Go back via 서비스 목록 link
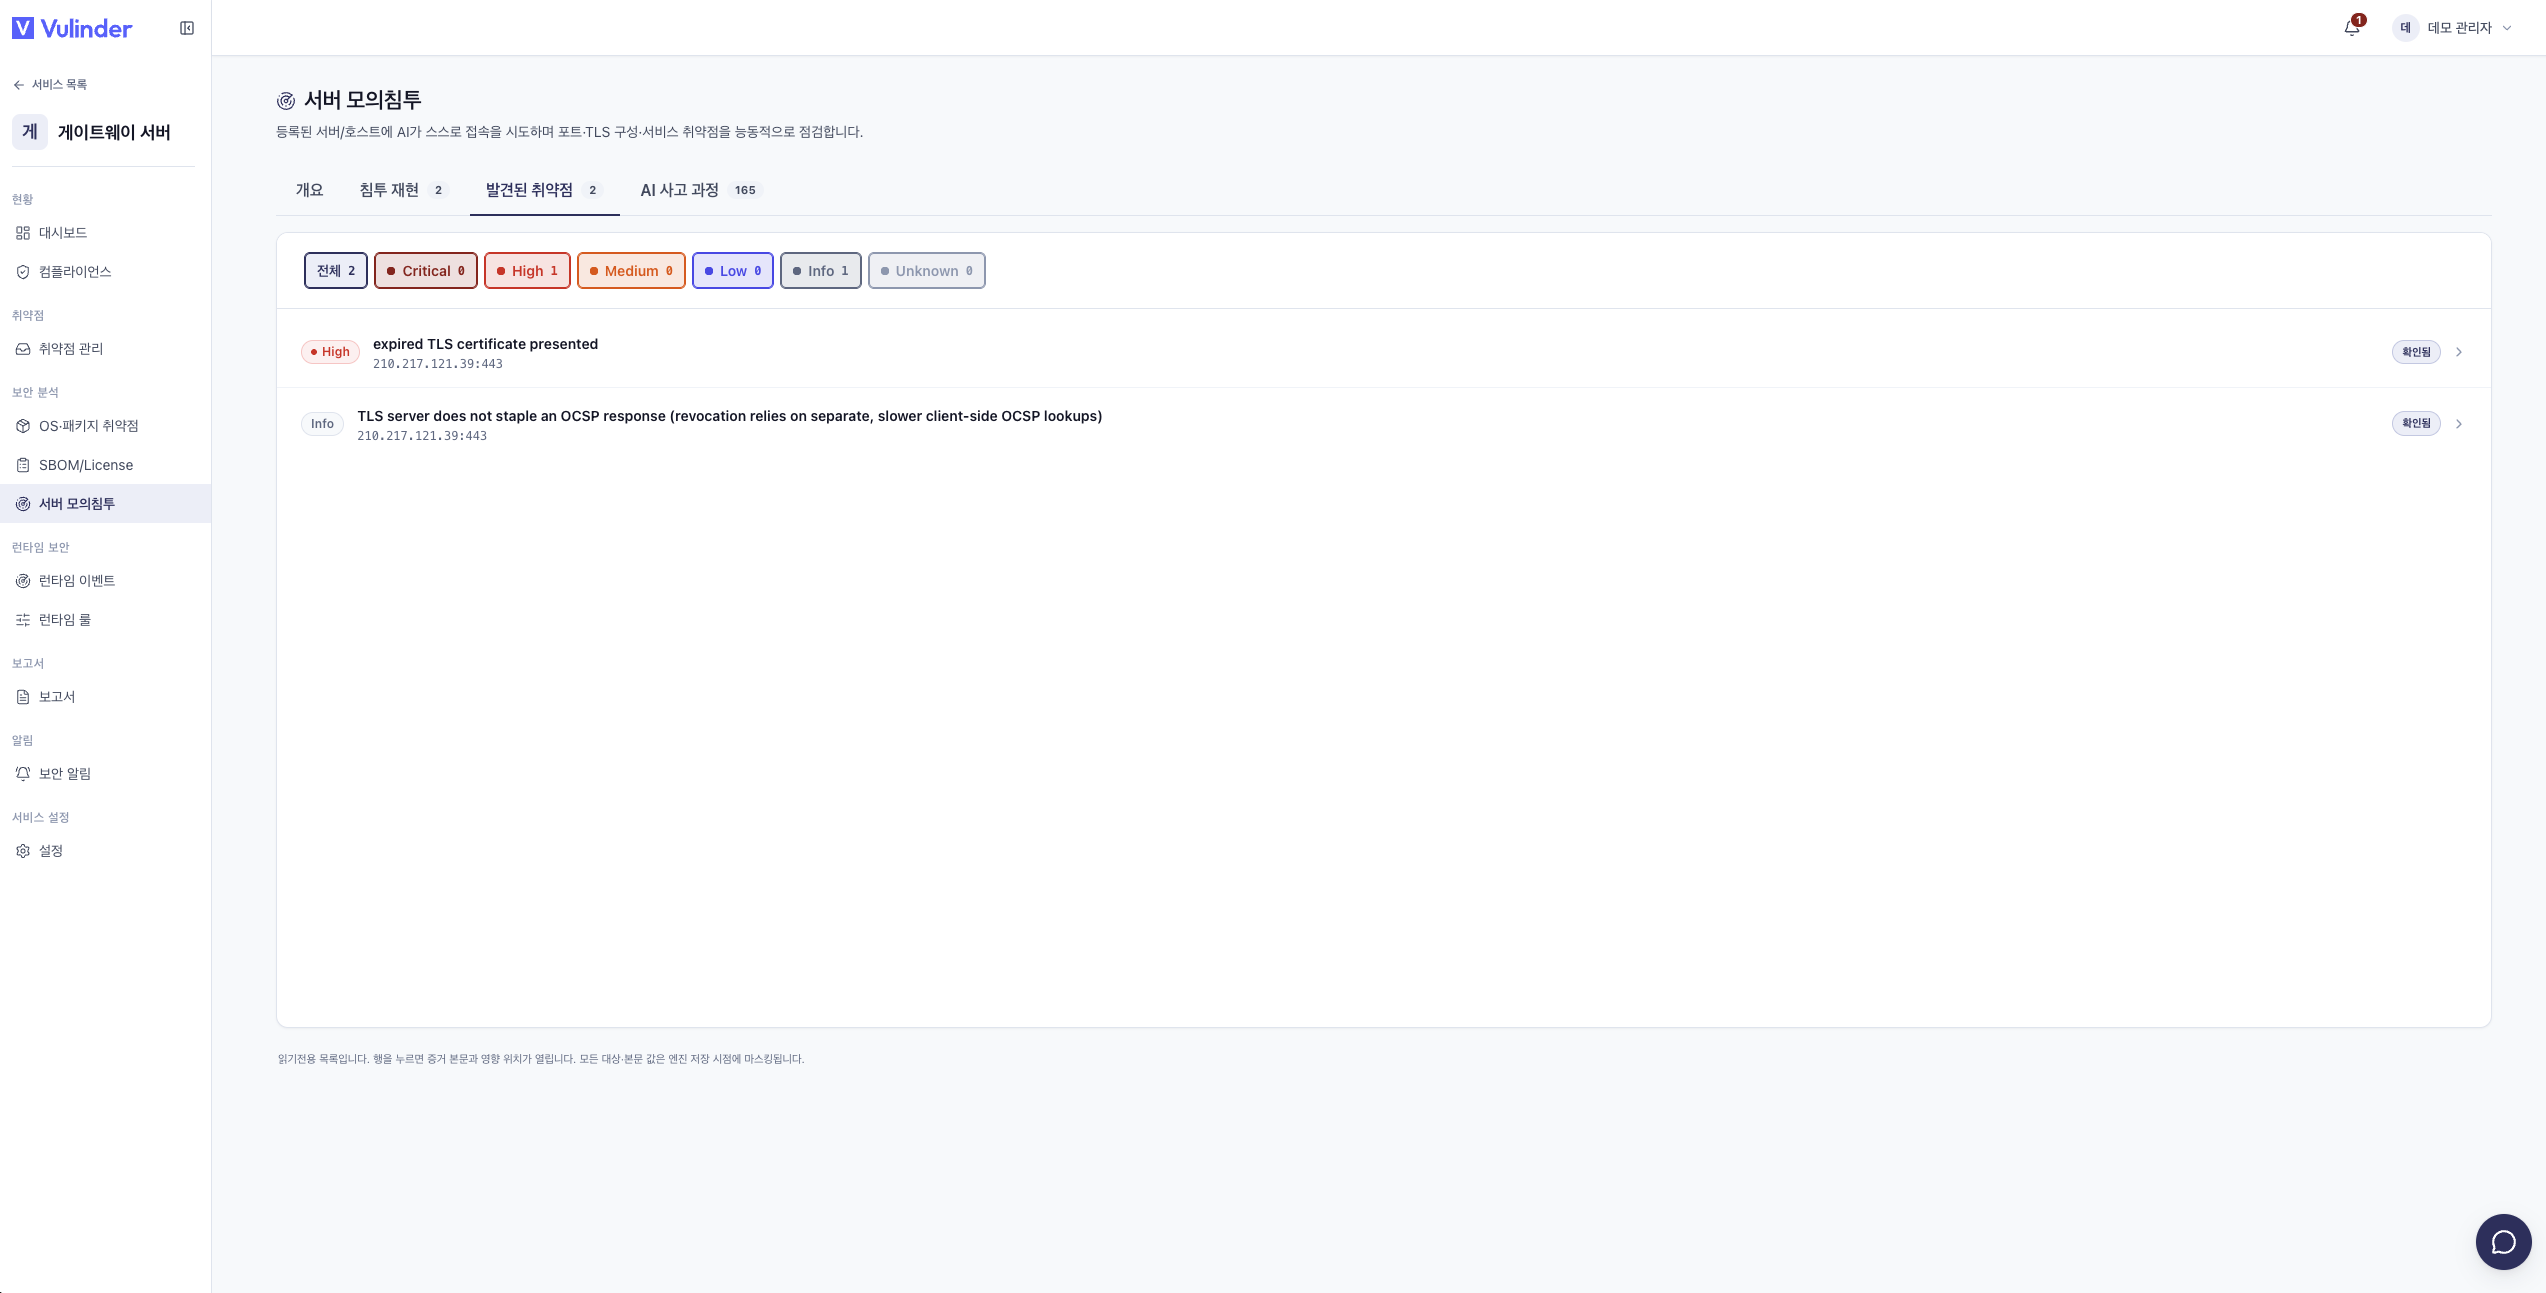This screenshot has width=2546, height=1293. click(x=50, y=85)
